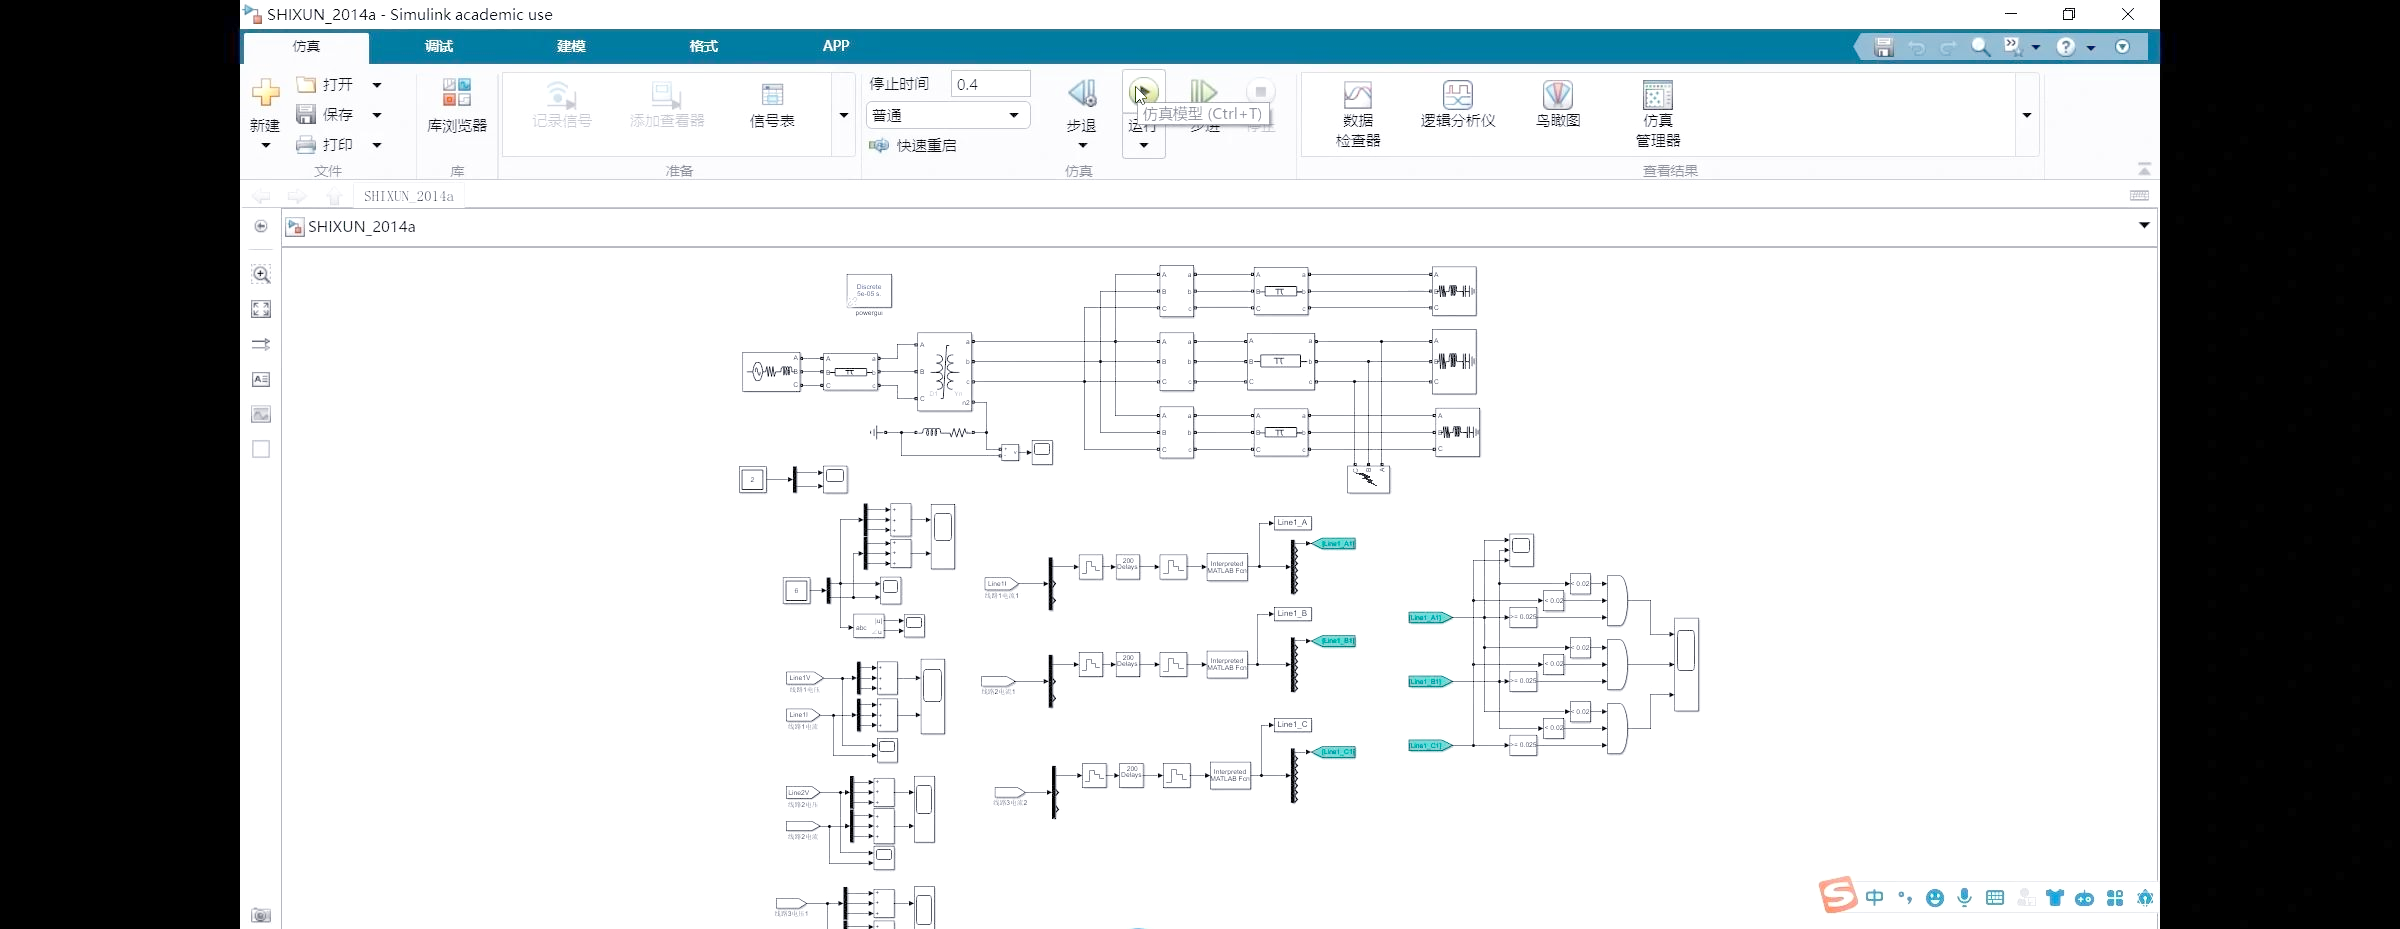Expand the 打开 dropdown arrow
Viewport: 2400px width, 929px height.
click(377, 85)
